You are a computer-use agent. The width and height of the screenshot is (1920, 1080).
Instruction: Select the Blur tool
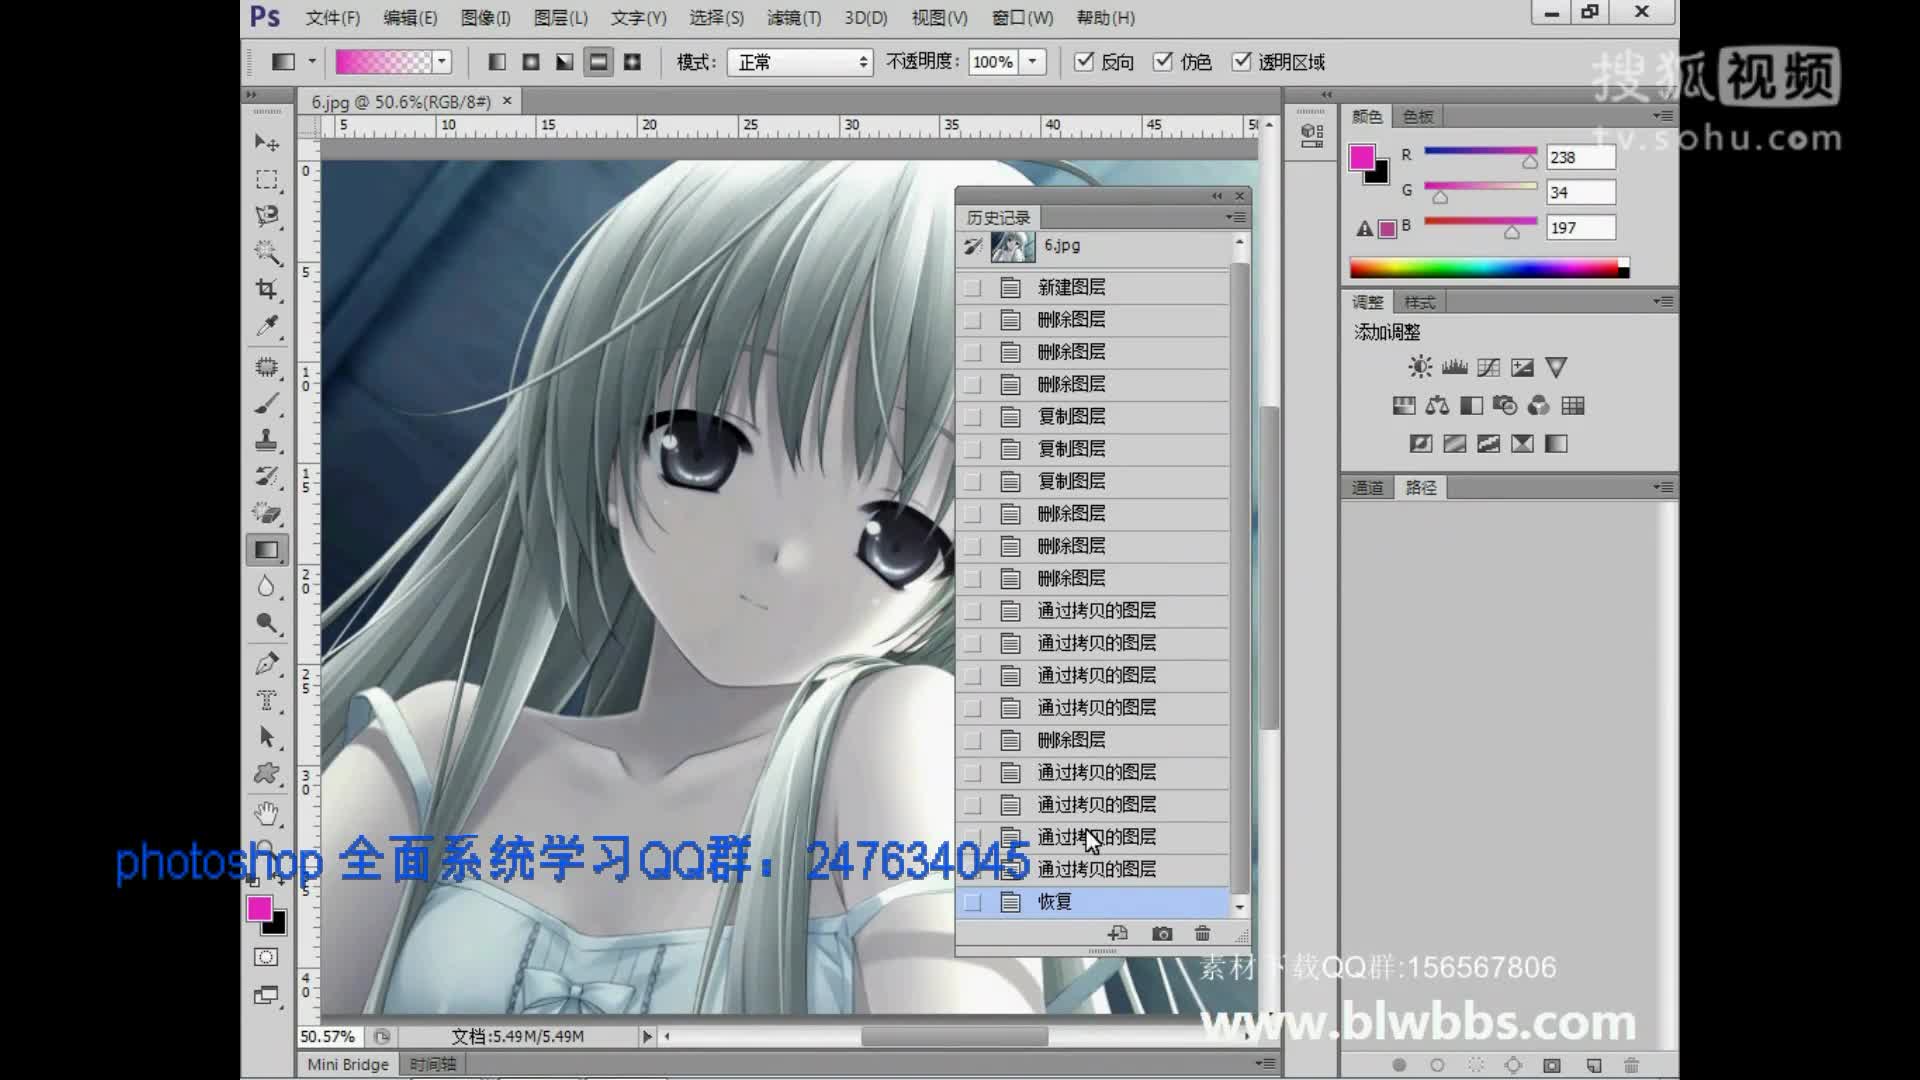(266, 587)
